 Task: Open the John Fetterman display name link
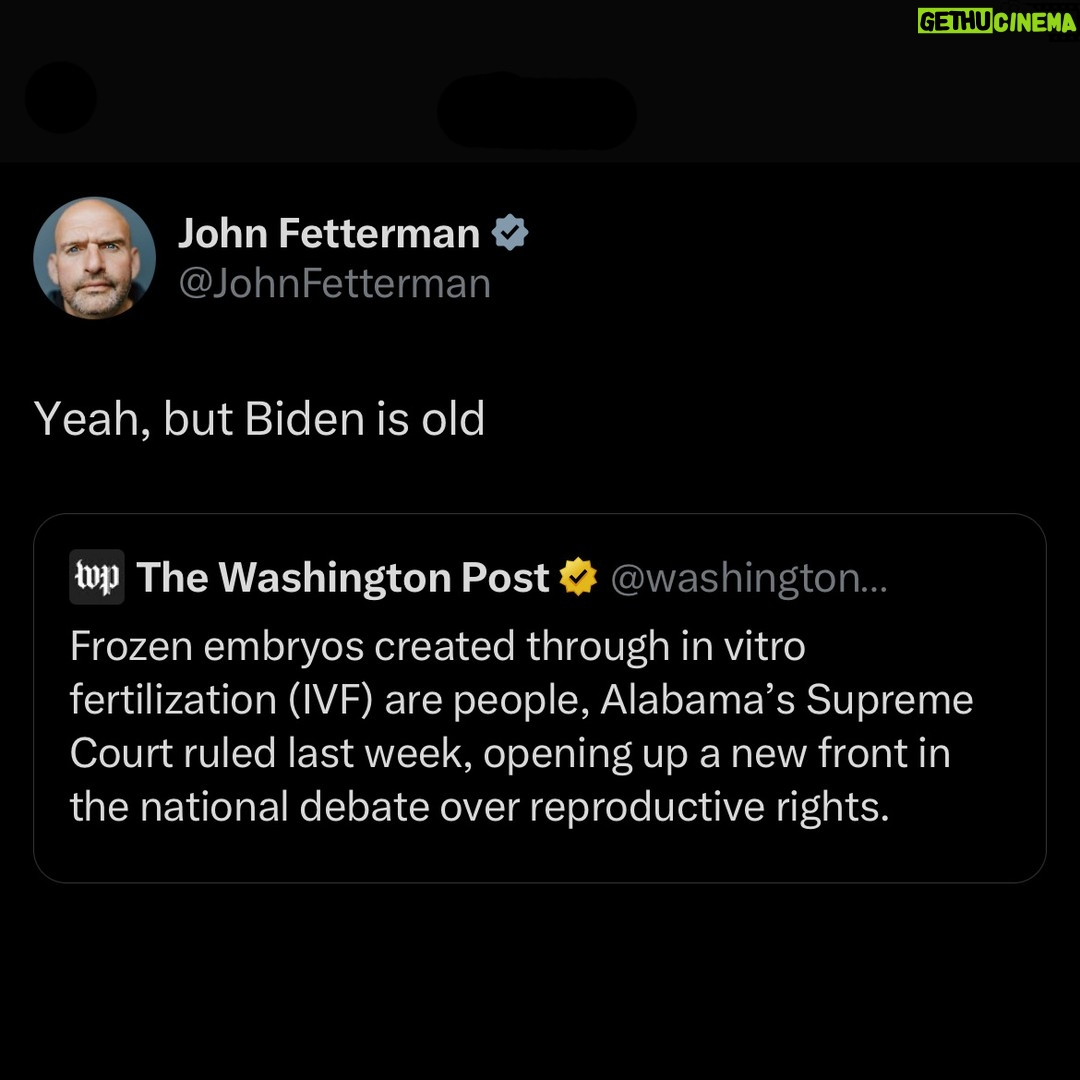pyautogui.click(x=329, y=233)
